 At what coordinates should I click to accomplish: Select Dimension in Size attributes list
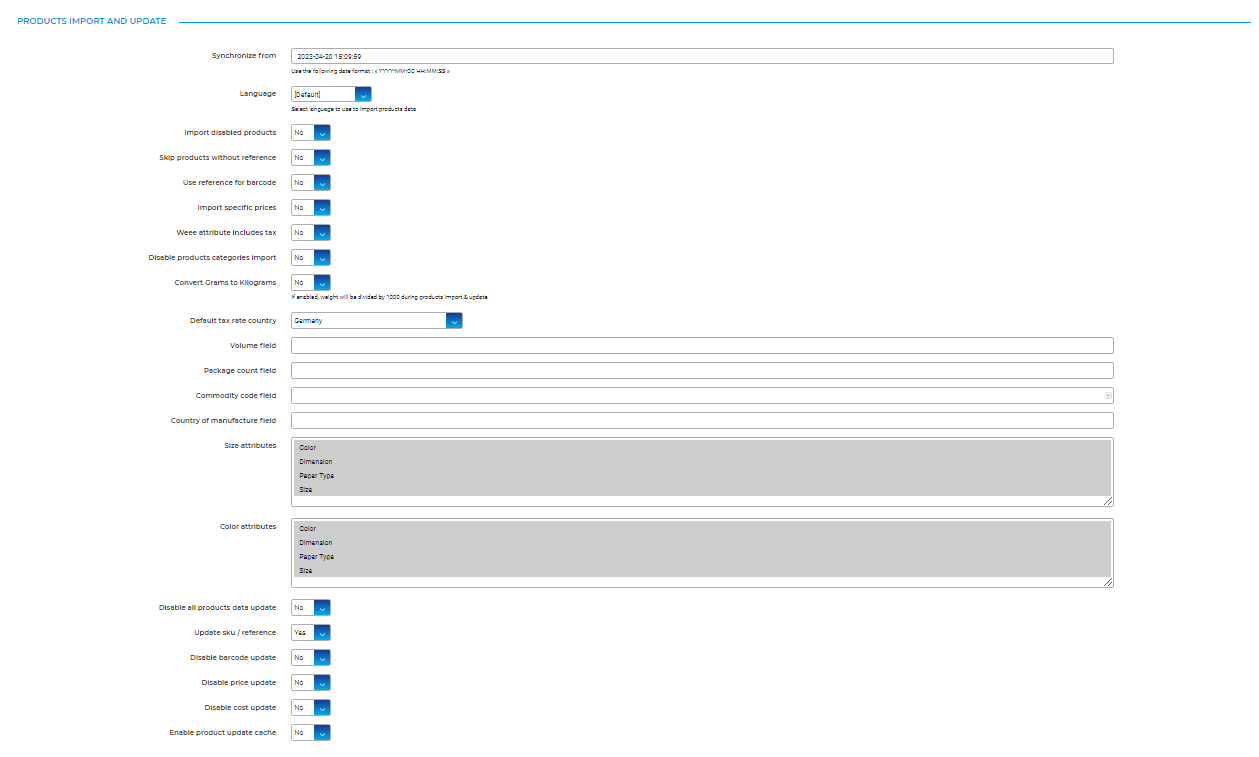tap(314, 462)
